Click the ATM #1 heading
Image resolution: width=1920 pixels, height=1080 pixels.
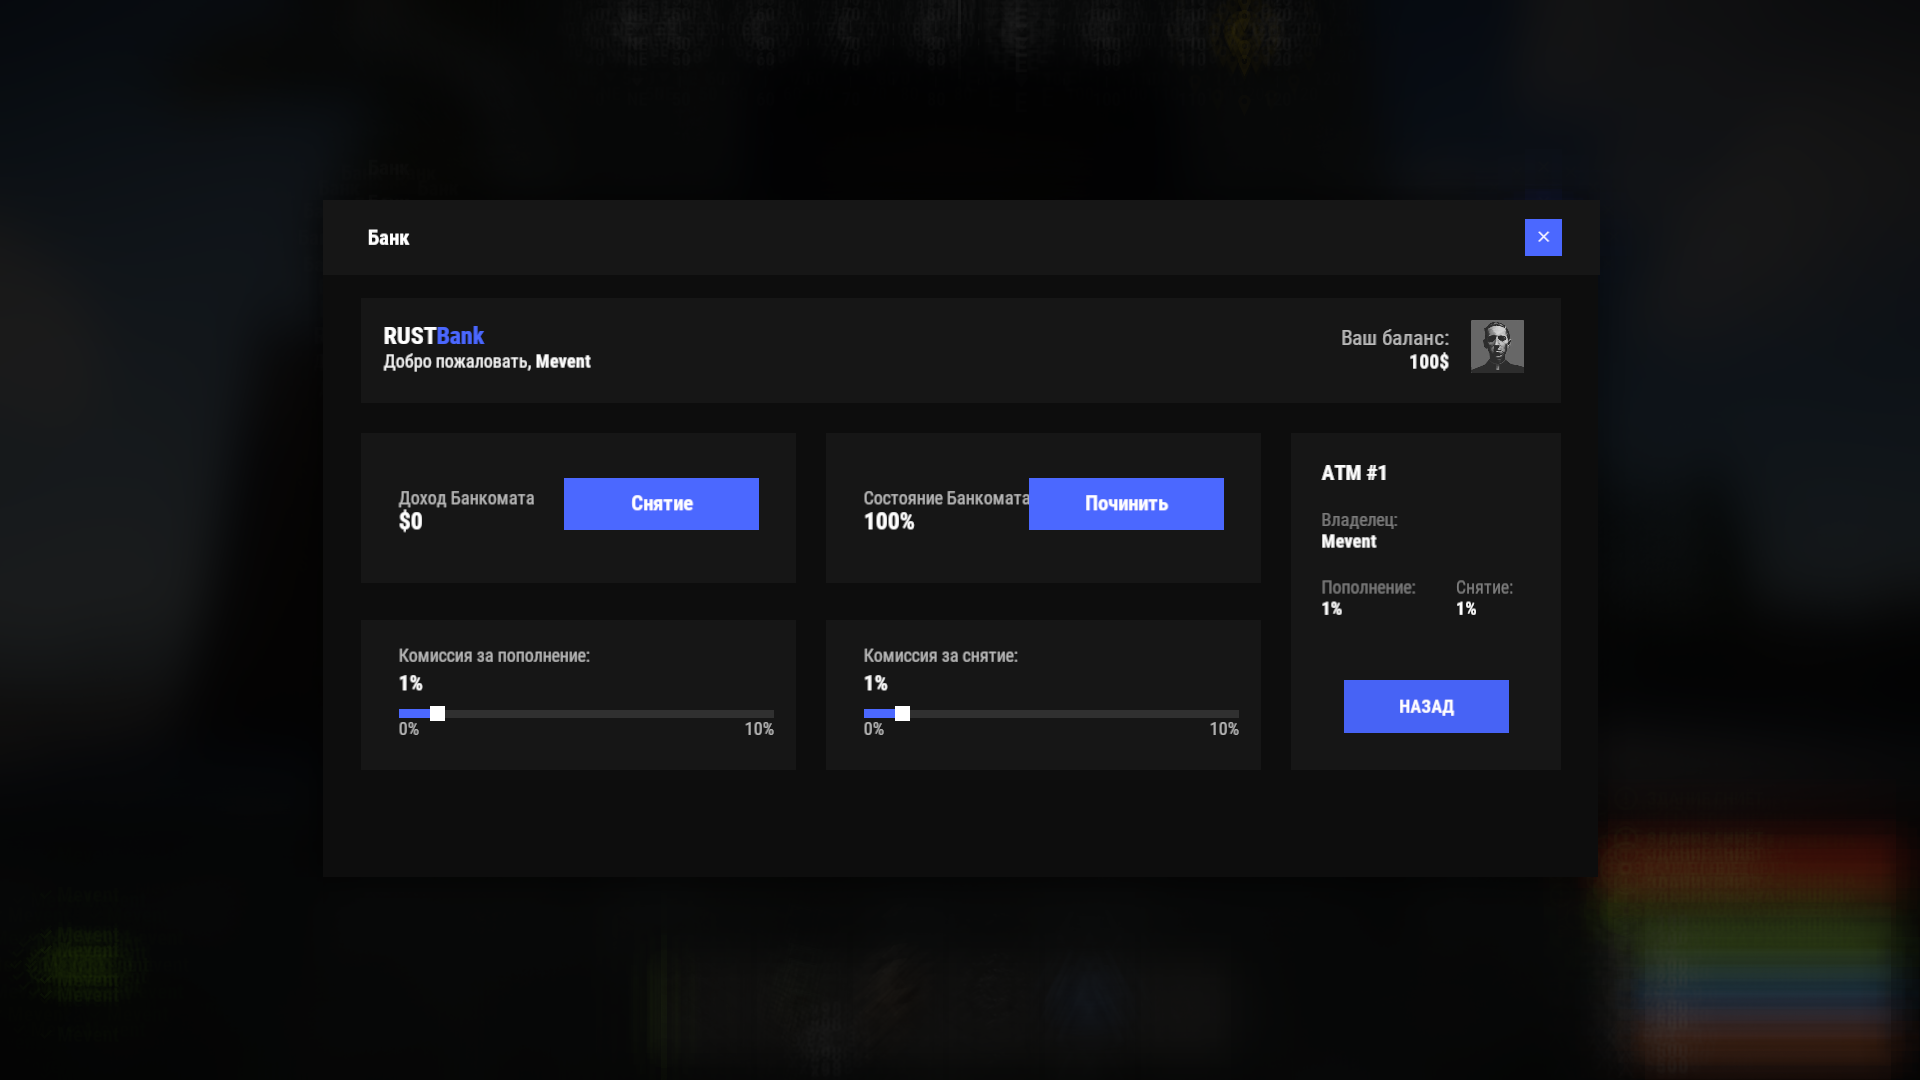(1353, 473)
